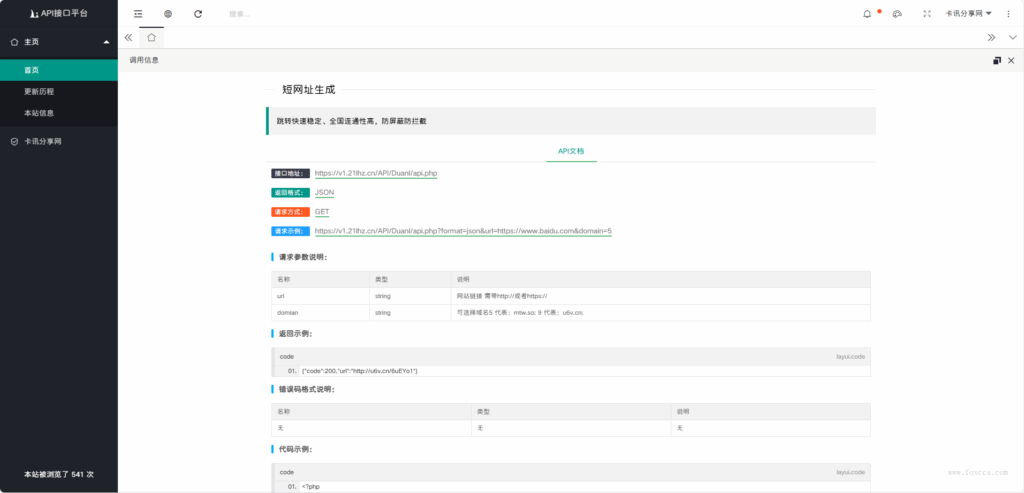Open 更新历程 in the sidebar

tap(59, 91)
